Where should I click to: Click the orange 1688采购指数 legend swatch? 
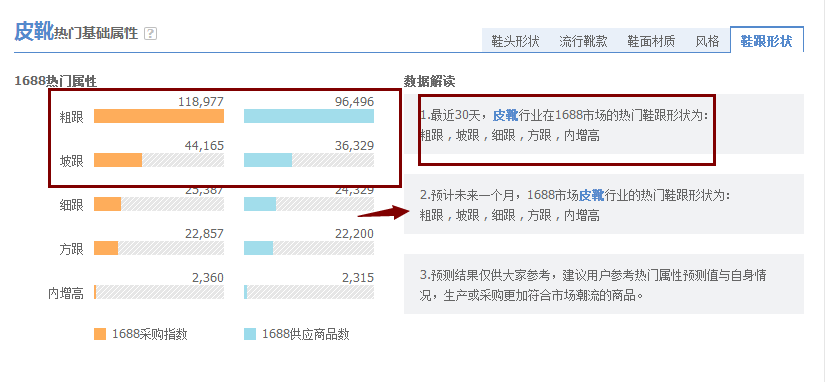tap(100, 334)
